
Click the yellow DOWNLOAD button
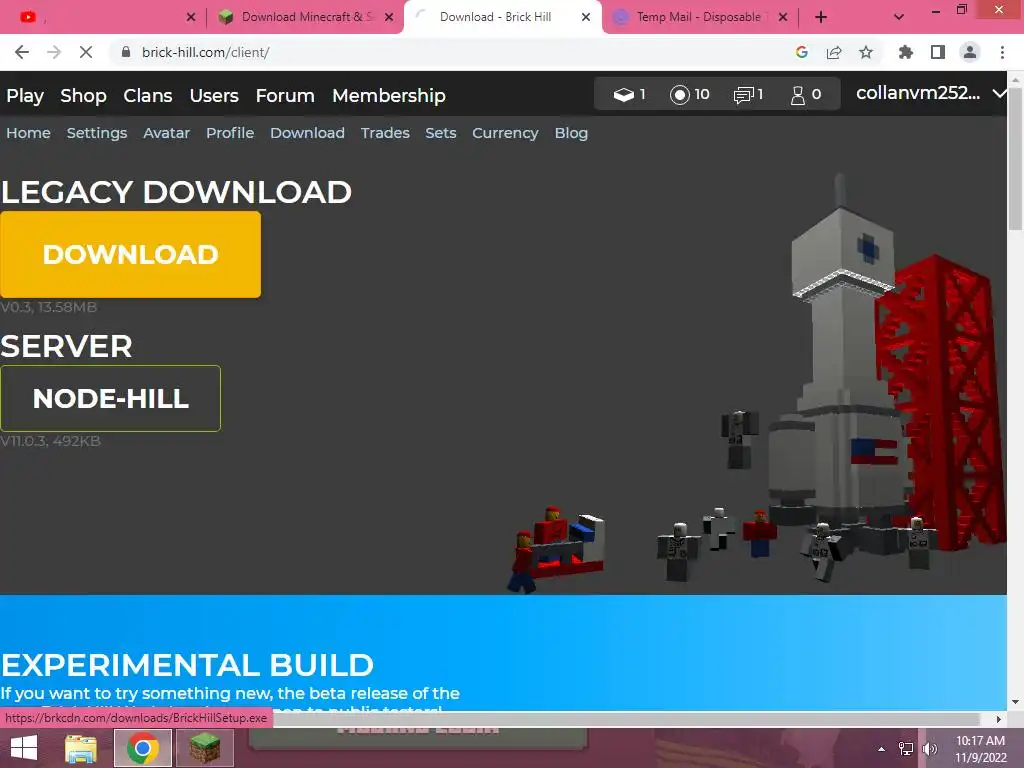click(130, 254)
